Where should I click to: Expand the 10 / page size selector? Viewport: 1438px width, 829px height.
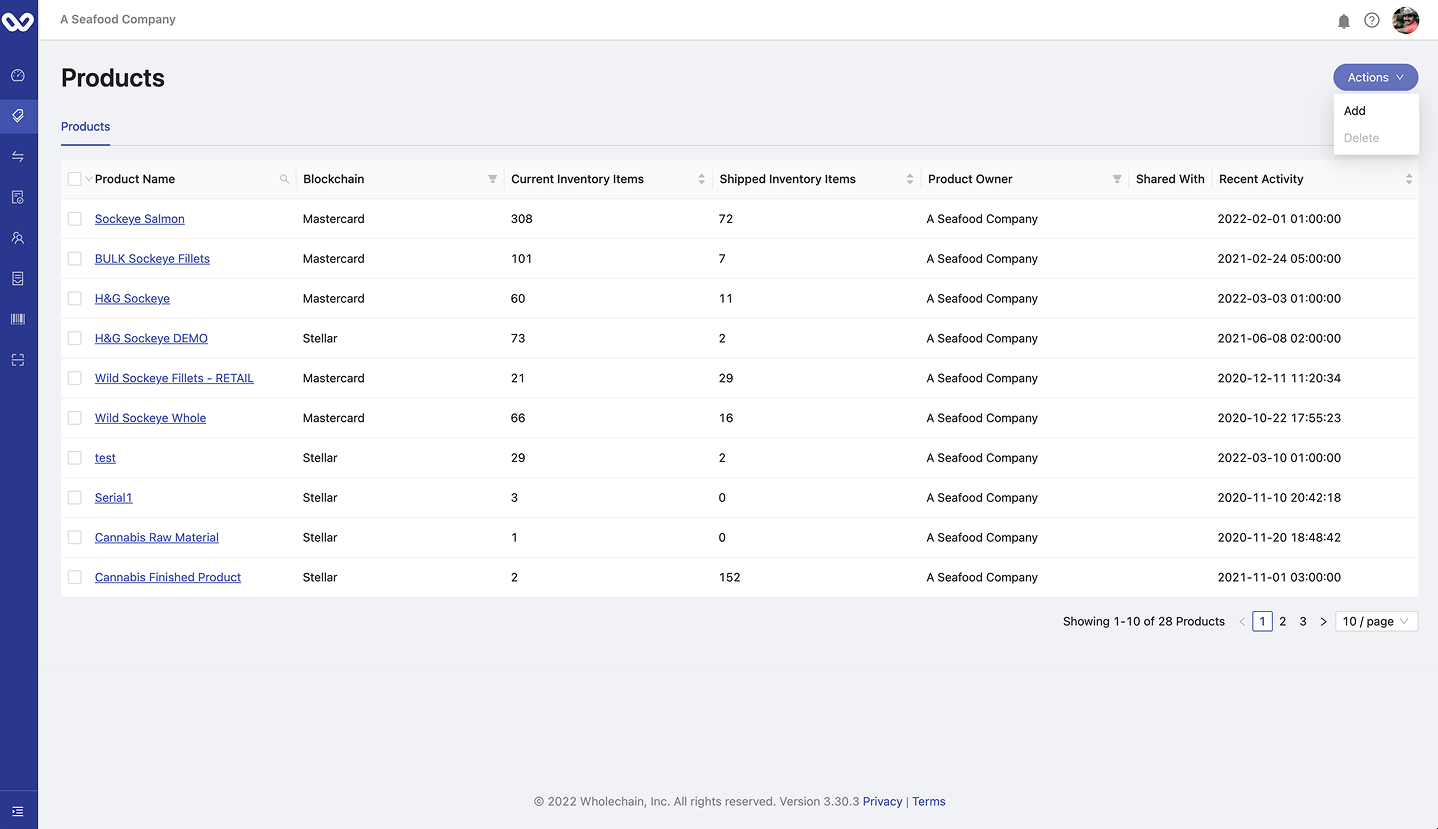(x=1376, y=621)
